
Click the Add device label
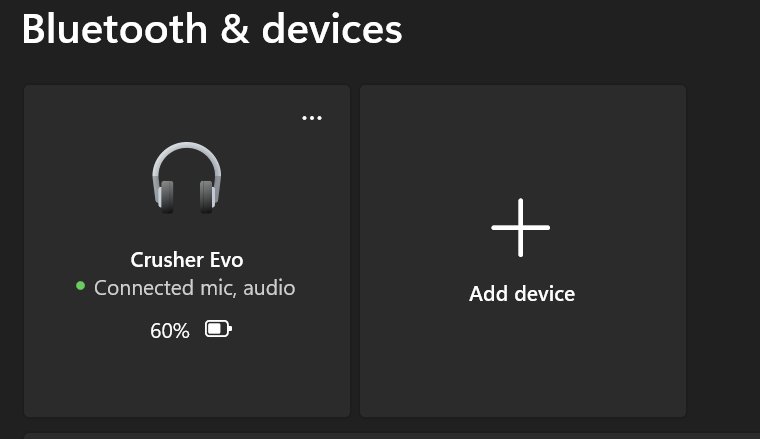522,294
